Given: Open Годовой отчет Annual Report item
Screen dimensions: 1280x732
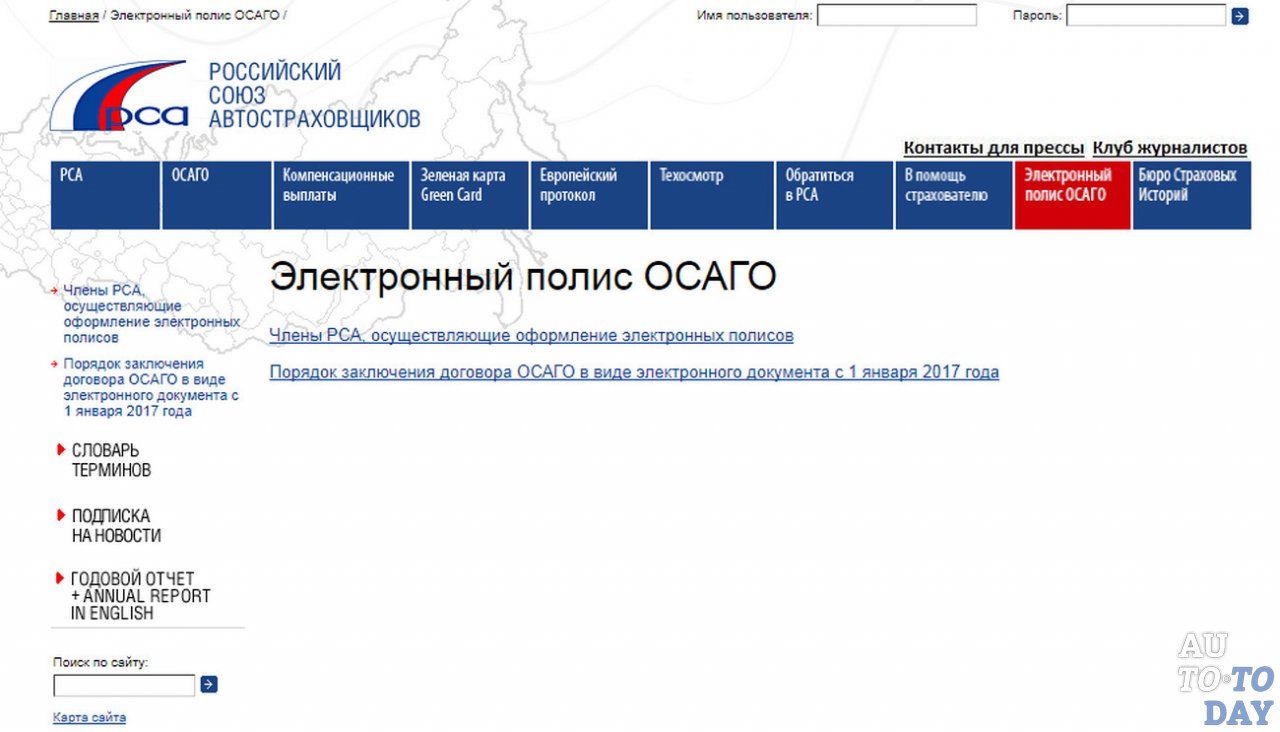Looking at the screenshot, I should coord(140,596).
